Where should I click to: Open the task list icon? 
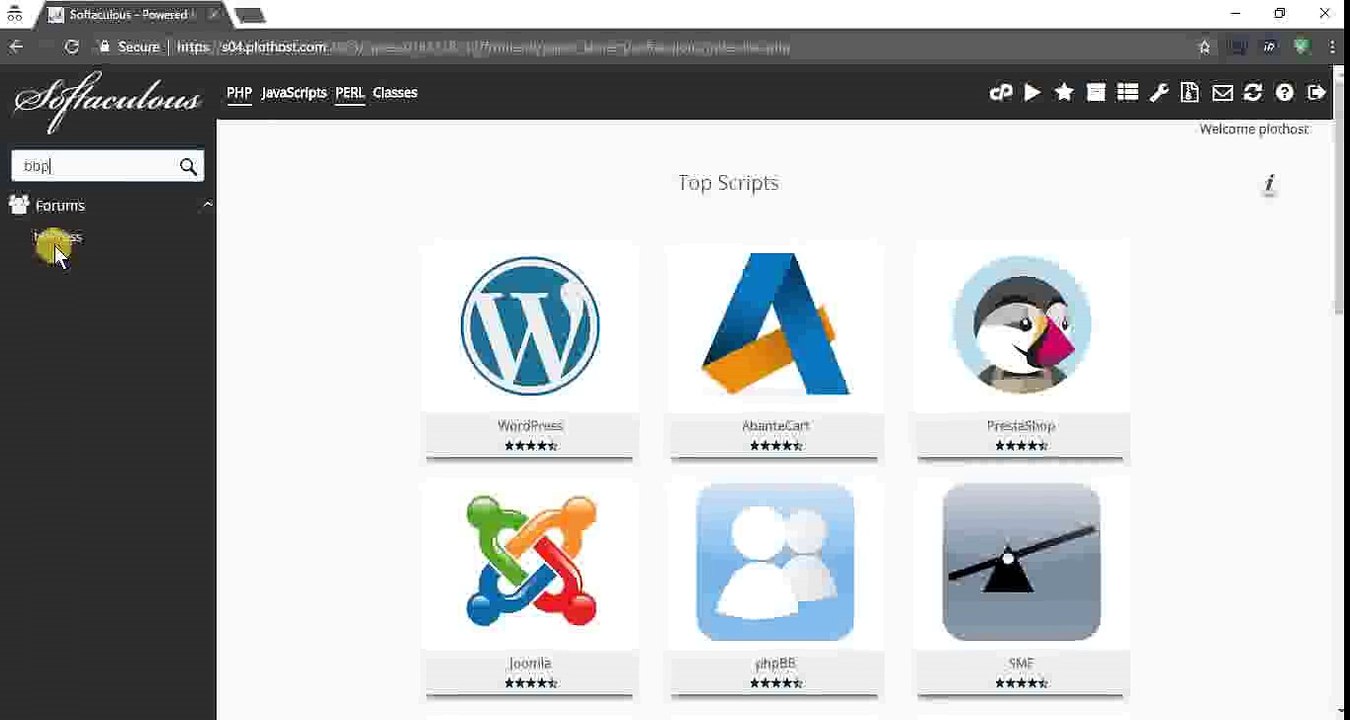pos(1128,93)
